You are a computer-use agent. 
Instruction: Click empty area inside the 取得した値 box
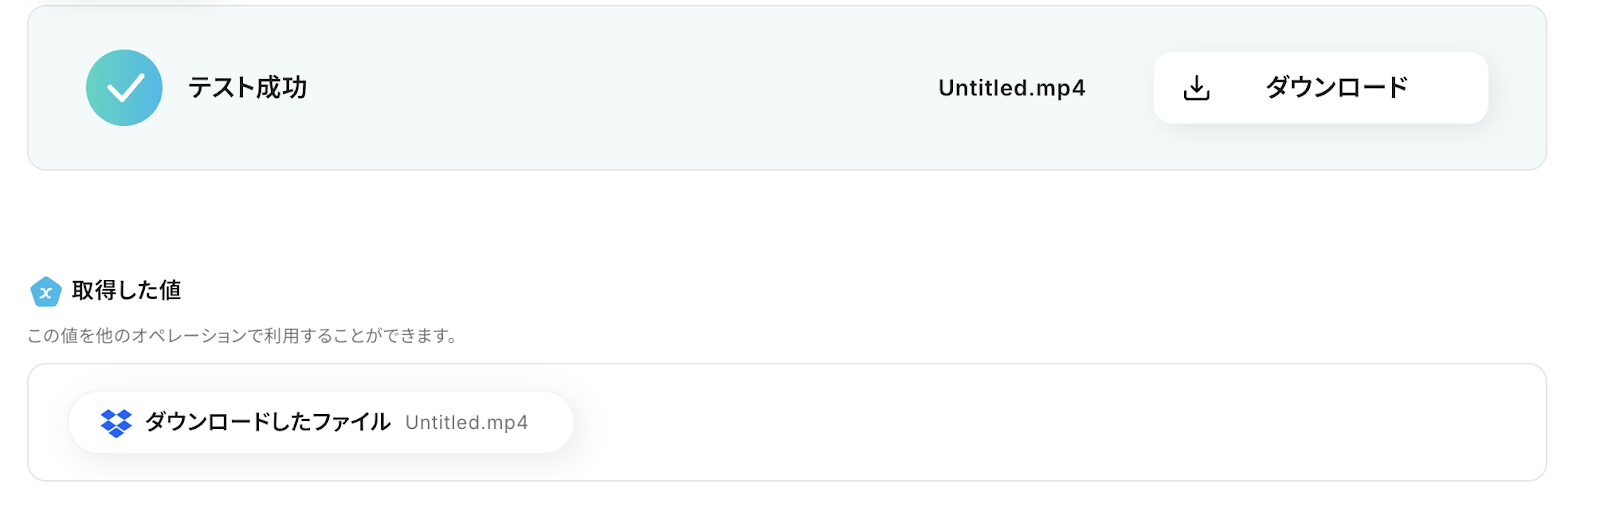click(x=1000, y=423)
